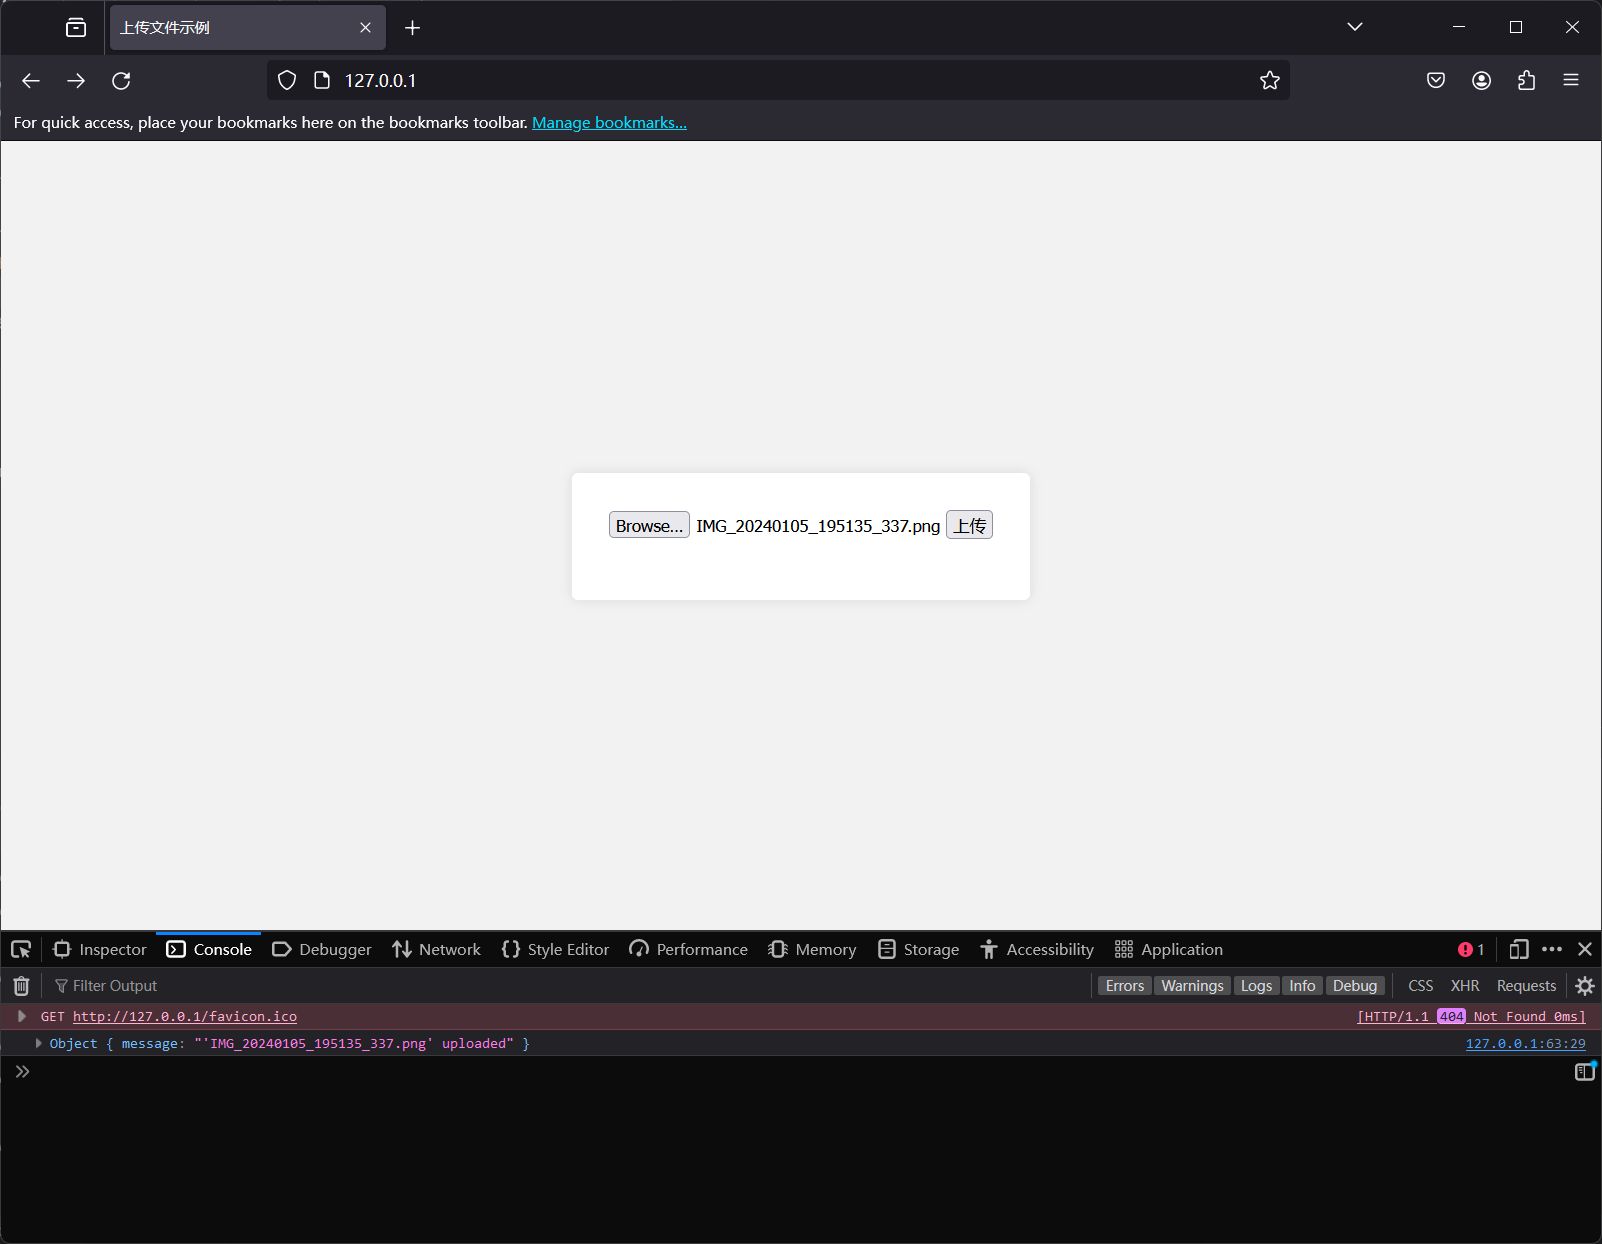Open the Inspector panel tab
Viewport: 1602px width, 1244px height.
pos(100,949)
